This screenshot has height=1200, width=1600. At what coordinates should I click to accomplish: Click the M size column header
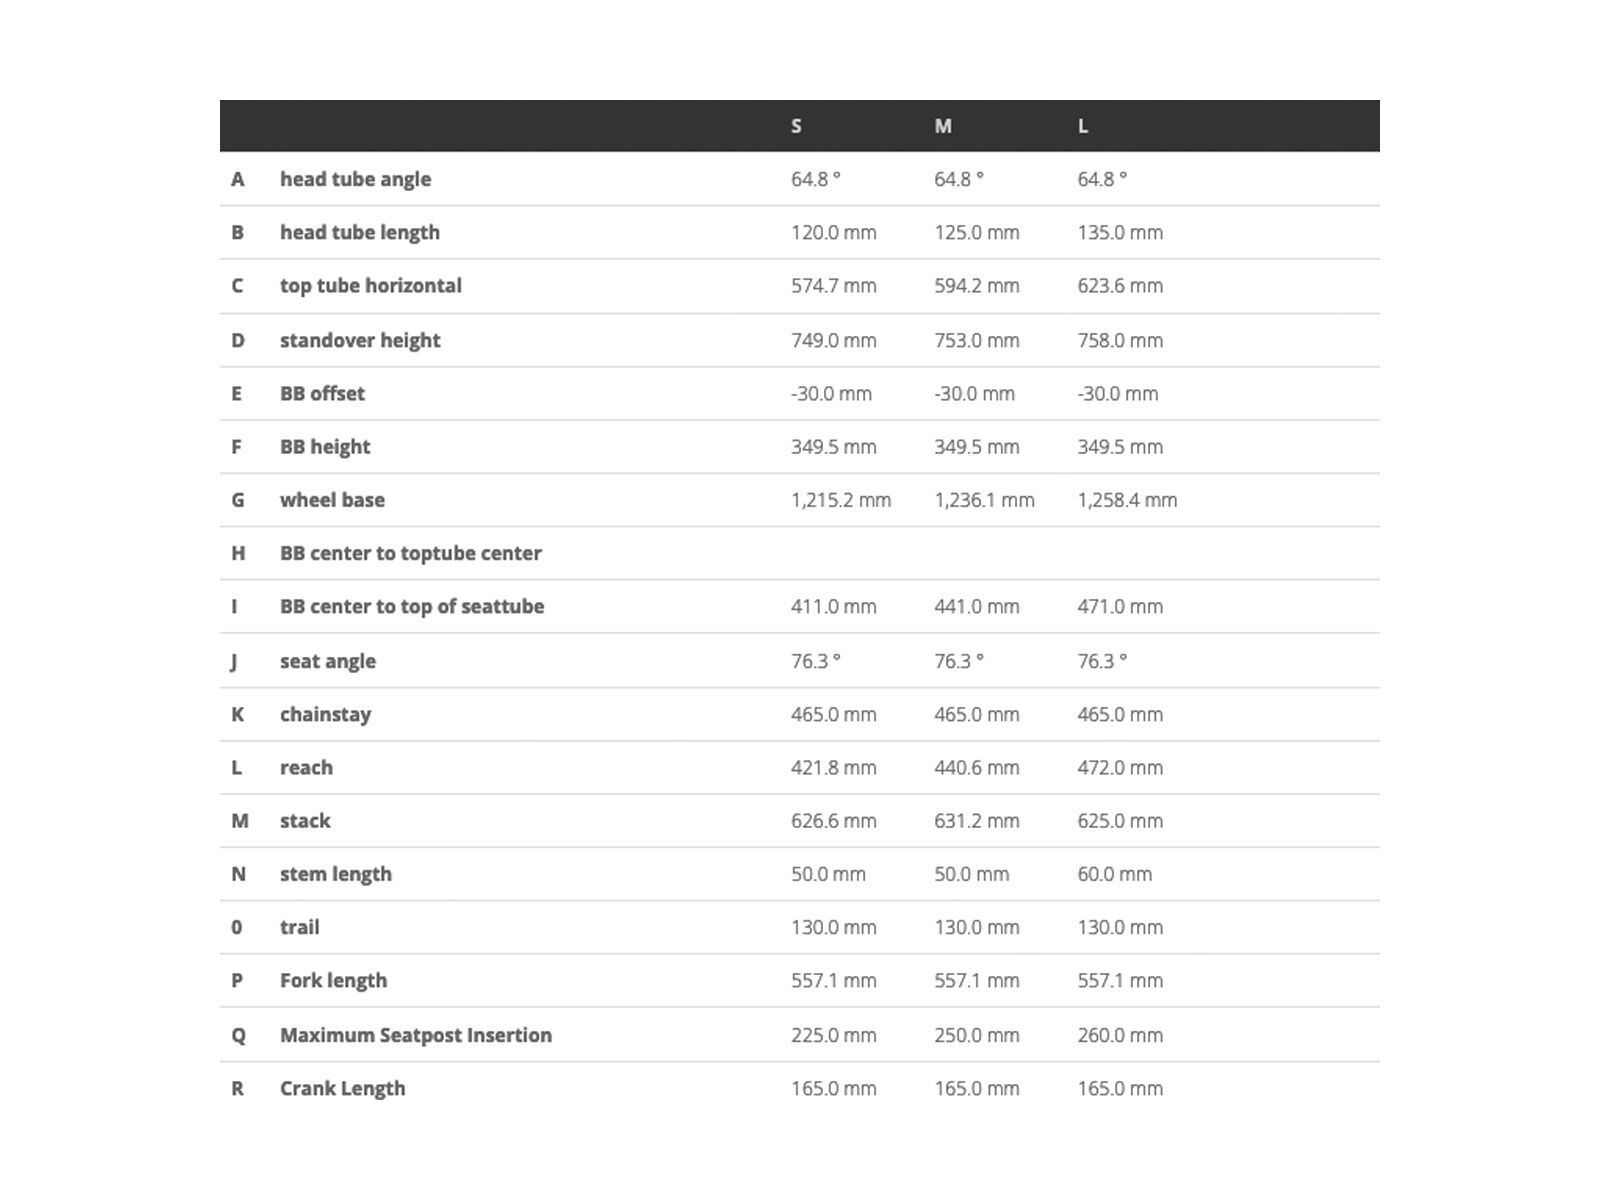(943, 126)
